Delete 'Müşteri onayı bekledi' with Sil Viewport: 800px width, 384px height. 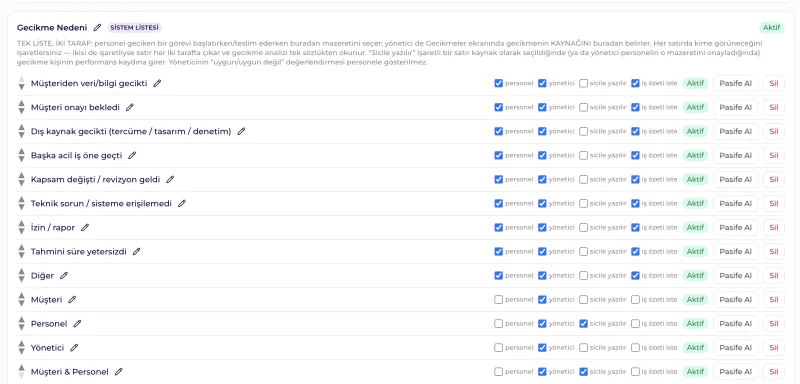773,107
